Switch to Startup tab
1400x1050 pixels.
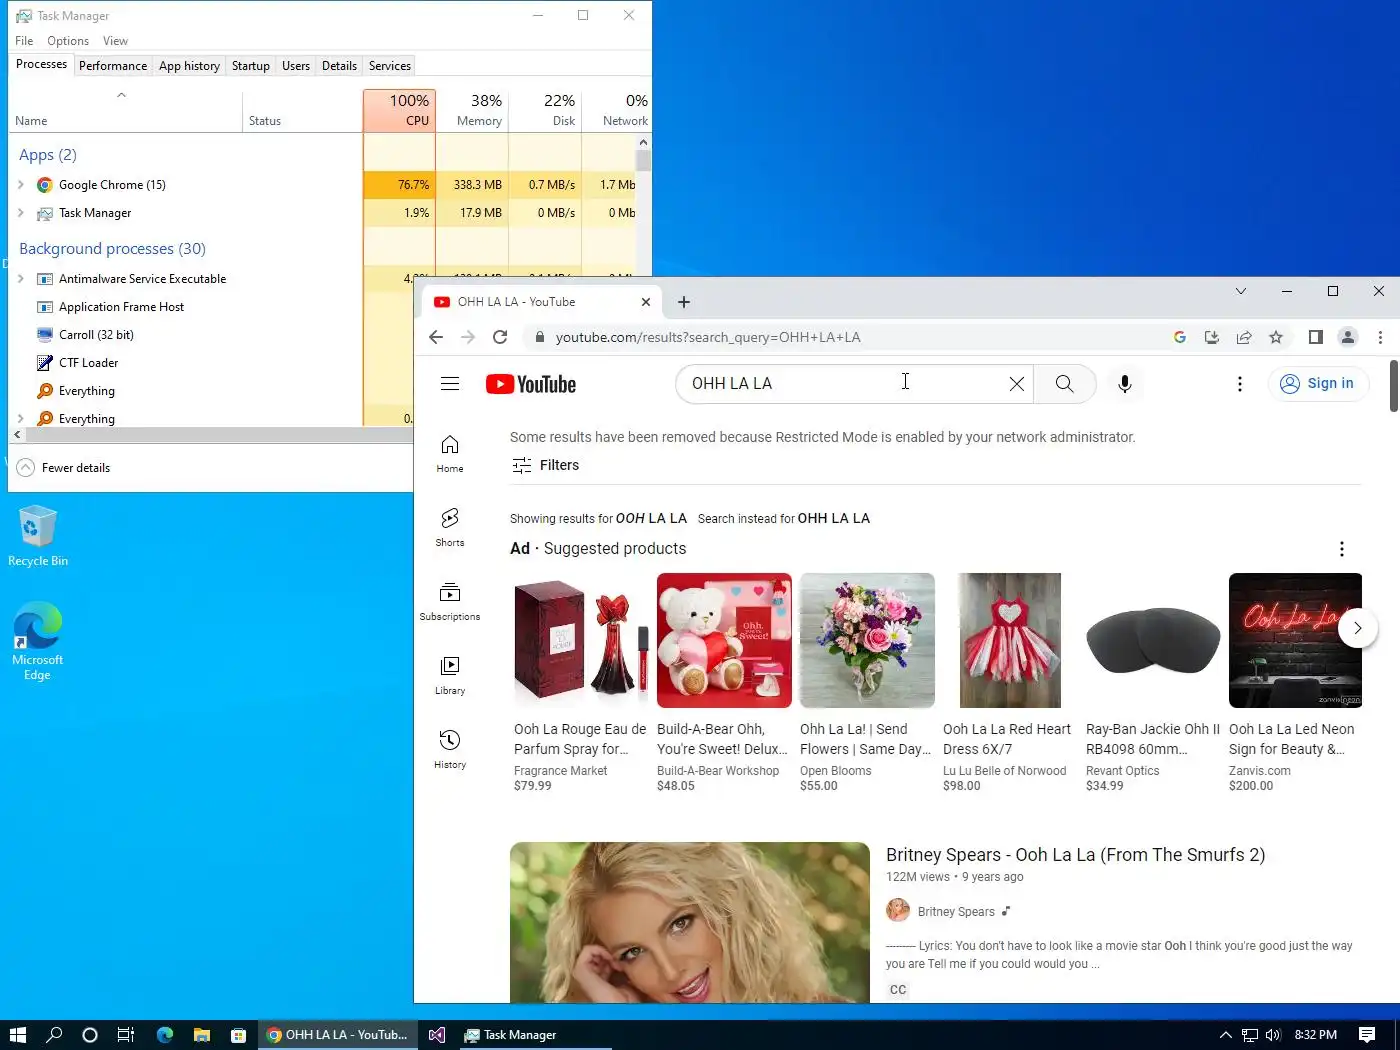[251, 66]
